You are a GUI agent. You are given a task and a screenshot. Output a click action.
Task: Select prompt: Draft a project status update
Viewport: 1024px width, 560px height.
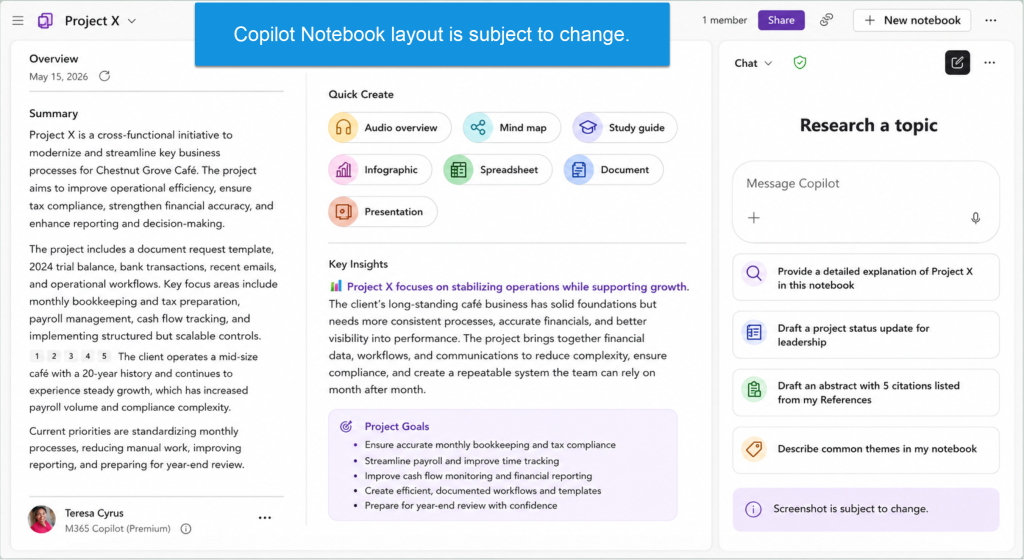click(866, 335)
